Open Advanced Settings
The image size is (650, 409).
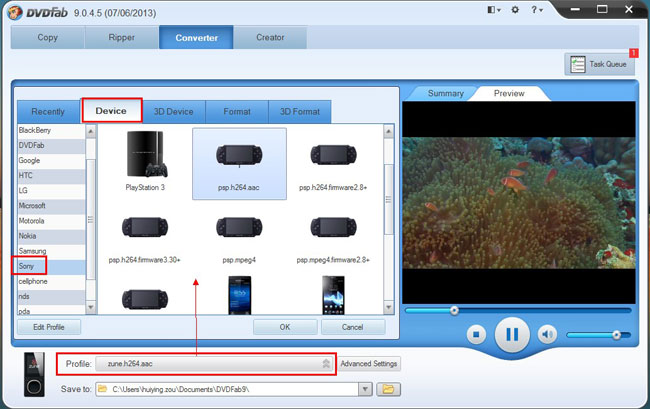369,363
